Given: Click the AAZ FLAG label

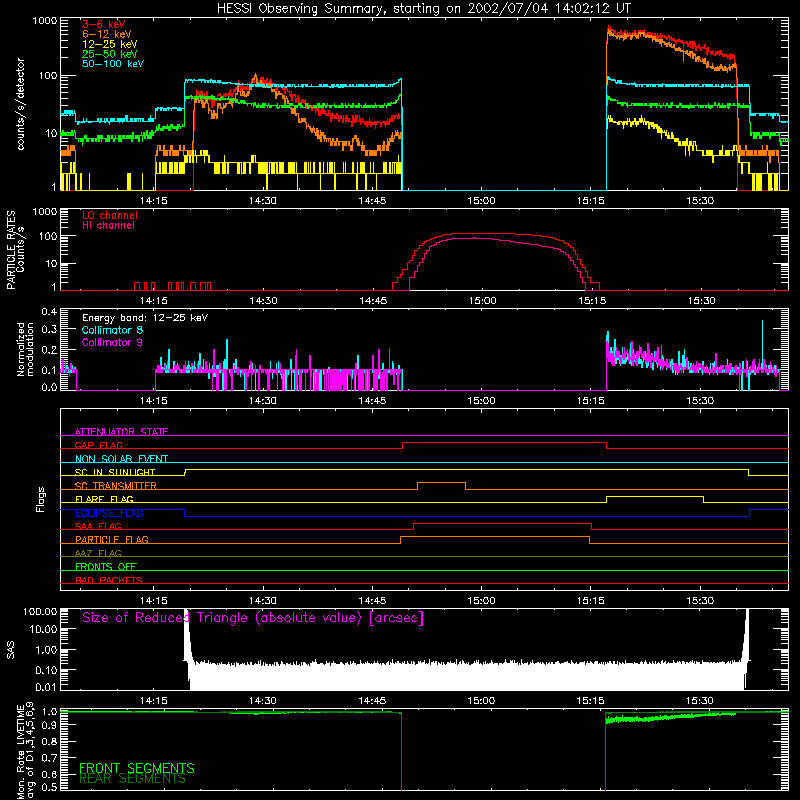Looking at the screenshot, I should coord(98,553).
